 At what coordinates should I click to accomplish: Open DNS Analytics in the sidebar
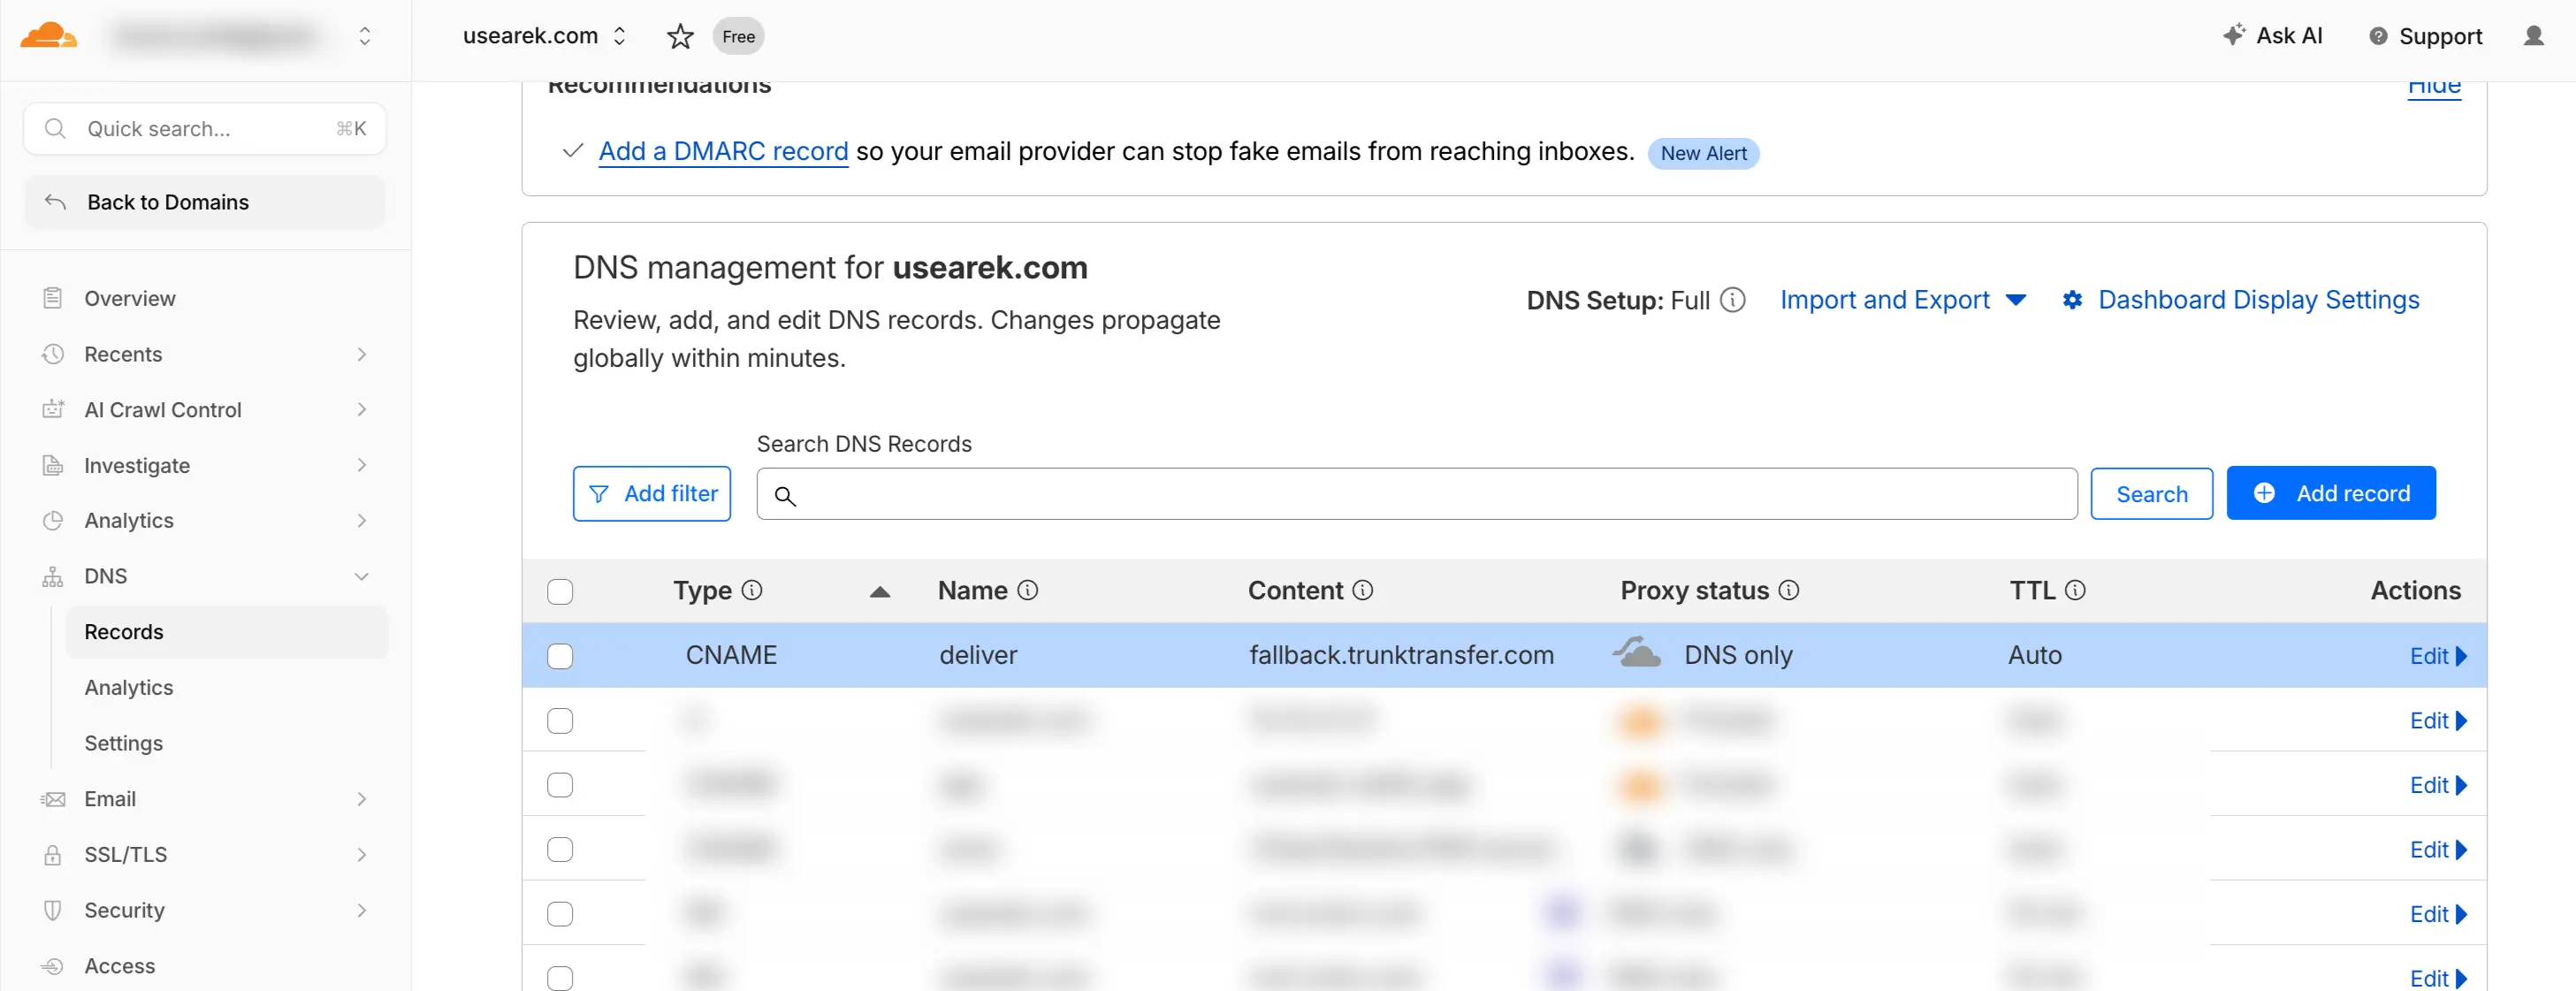[128, 687]
